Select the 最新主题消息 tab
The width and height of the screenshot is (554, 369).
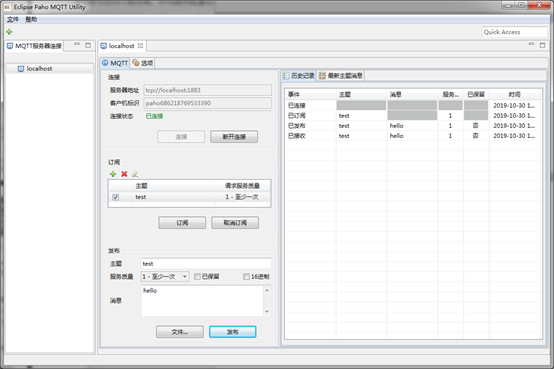point(341,76)
